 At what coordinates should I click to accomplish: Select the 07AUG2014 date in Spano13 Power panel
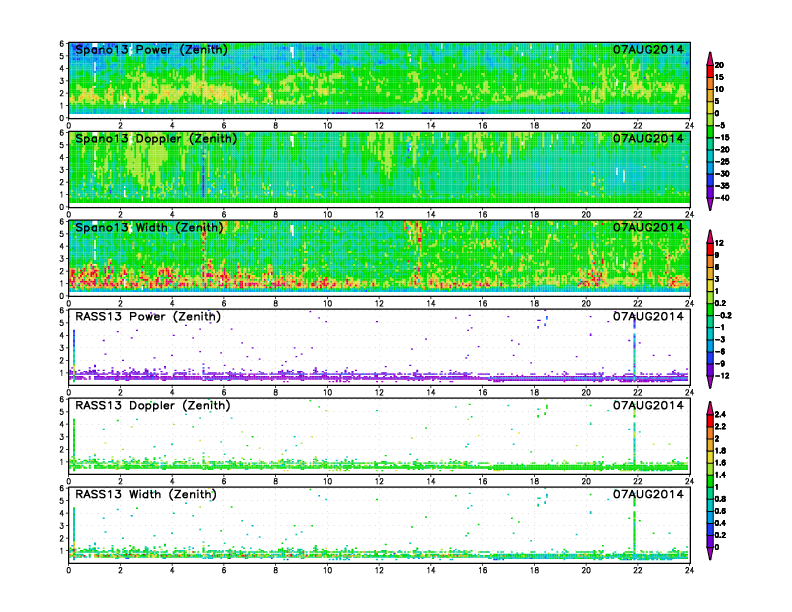(x=649, y=49)
